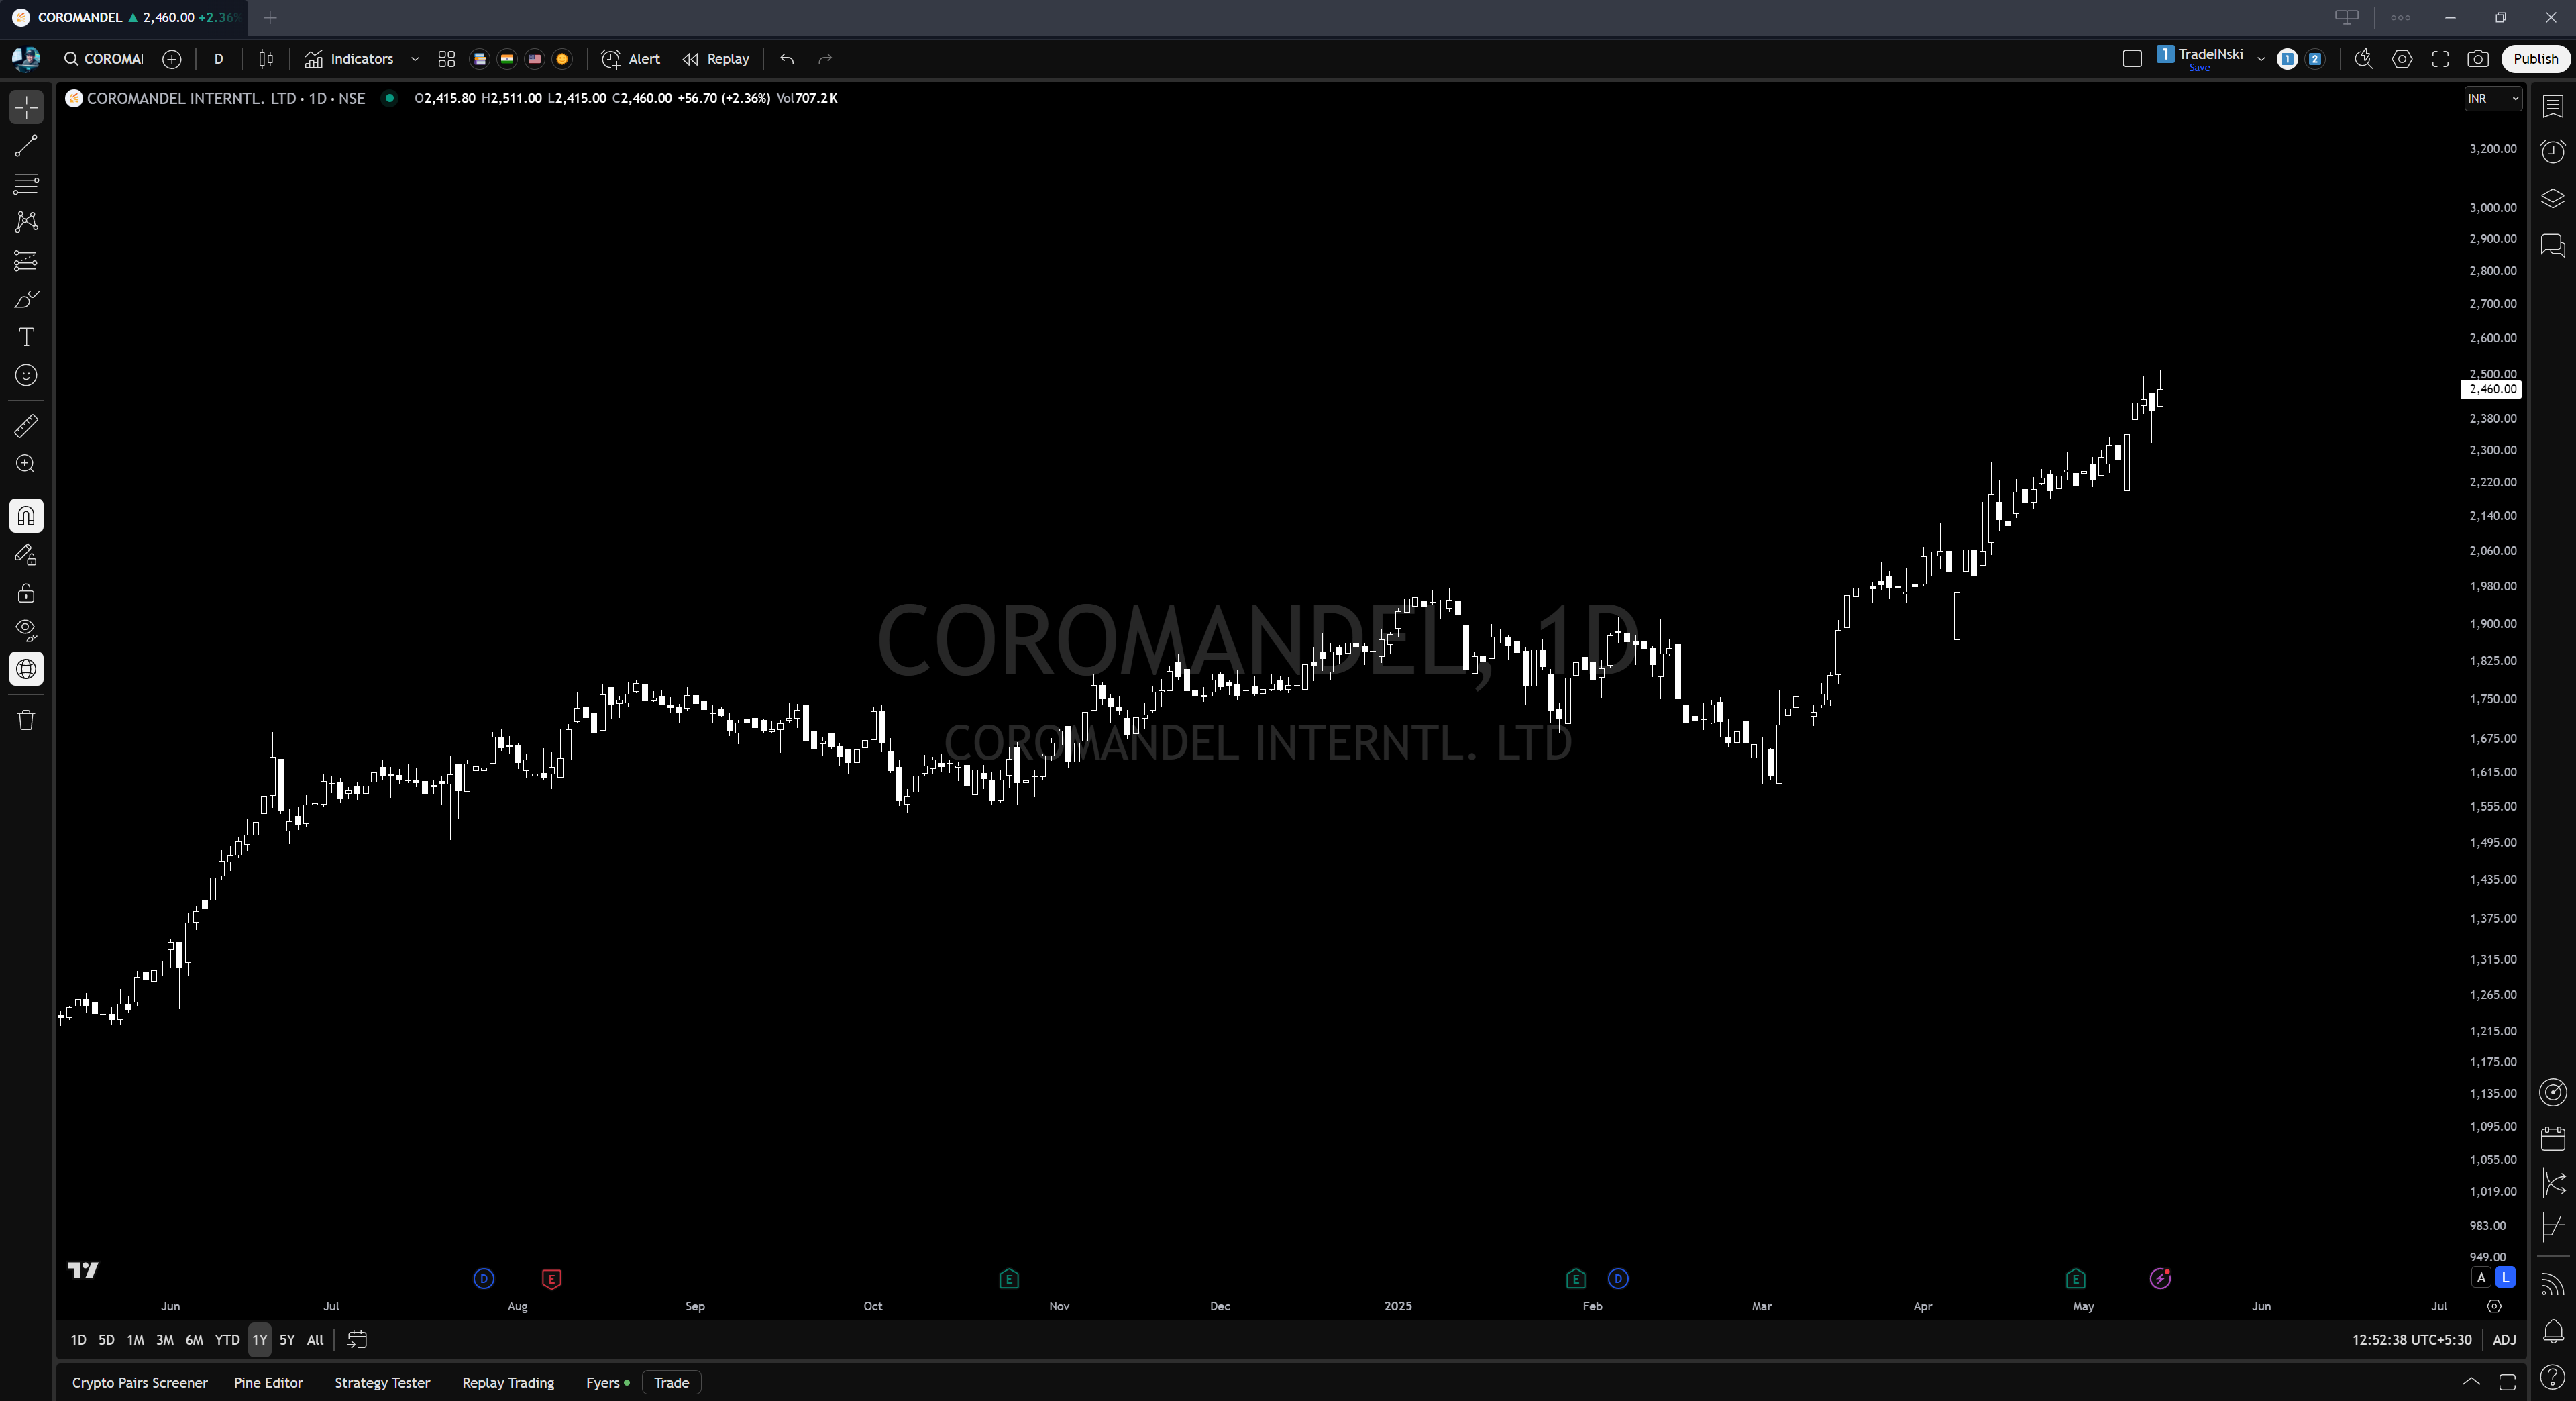
Task: Open the economic calendar panel icon
Action: [2553, 1138]
